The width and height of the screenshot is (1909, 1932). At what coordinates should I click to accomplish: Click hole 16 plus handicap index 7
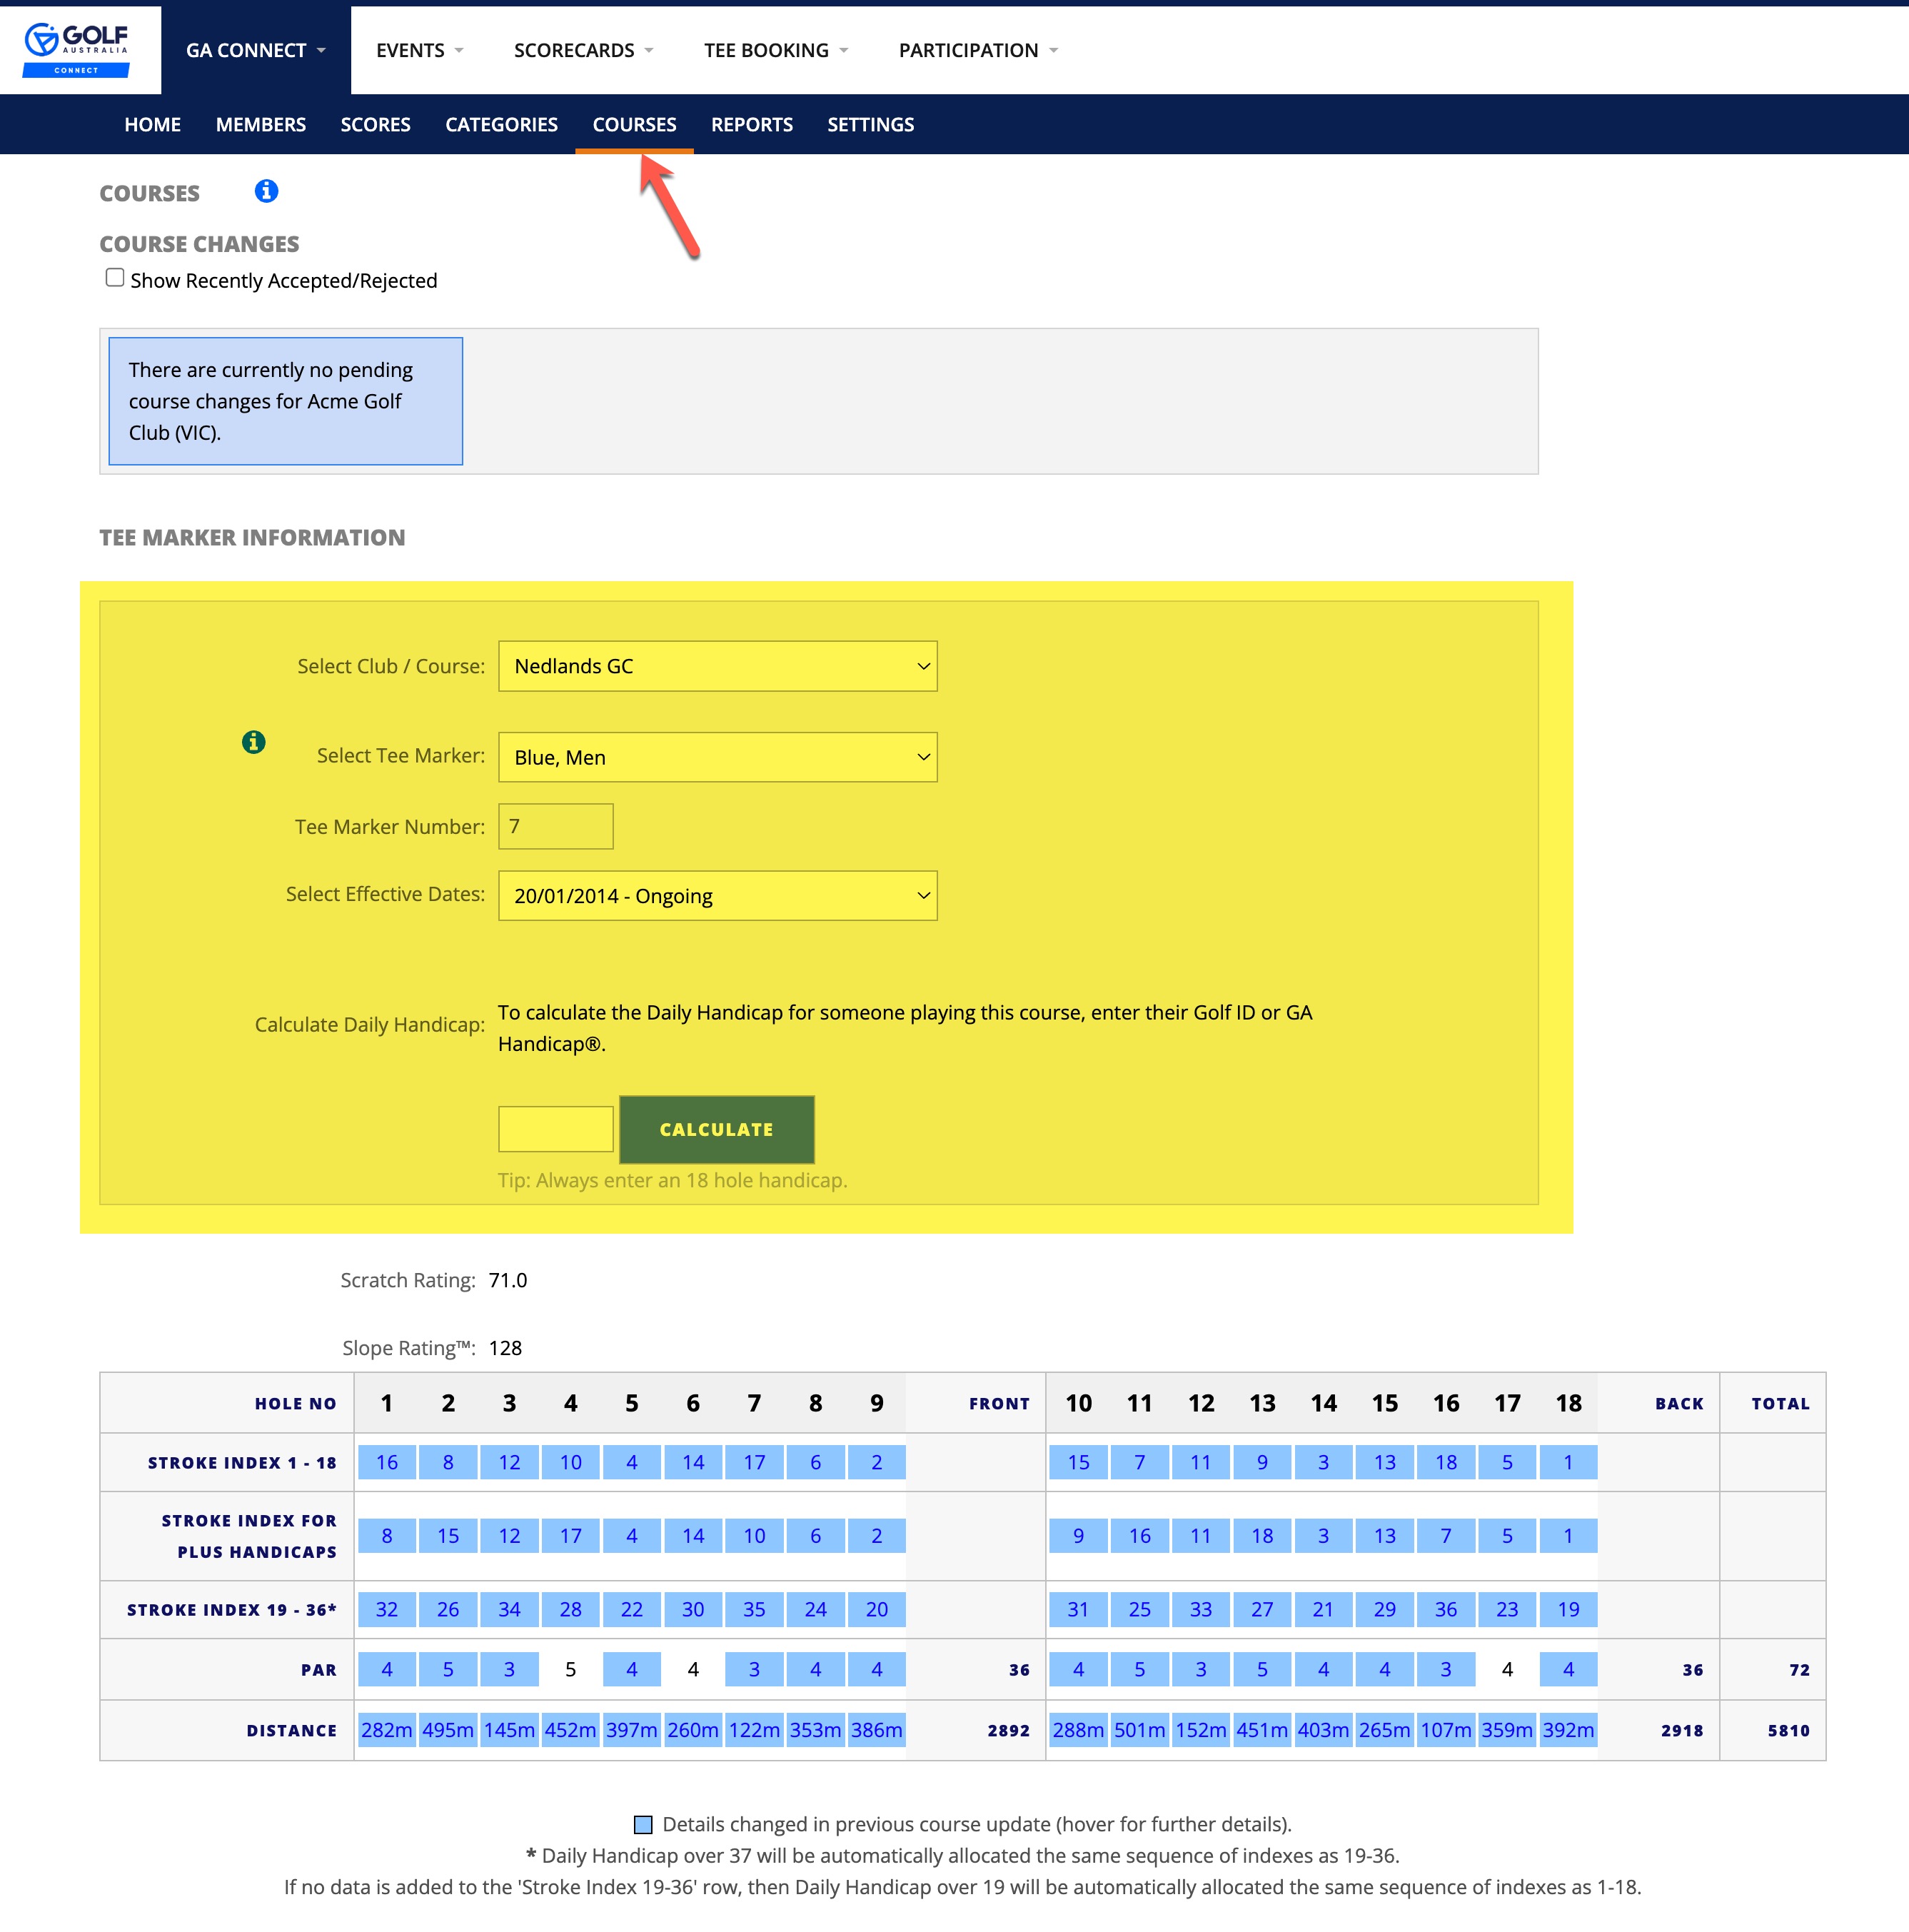coord(1446,1536)
